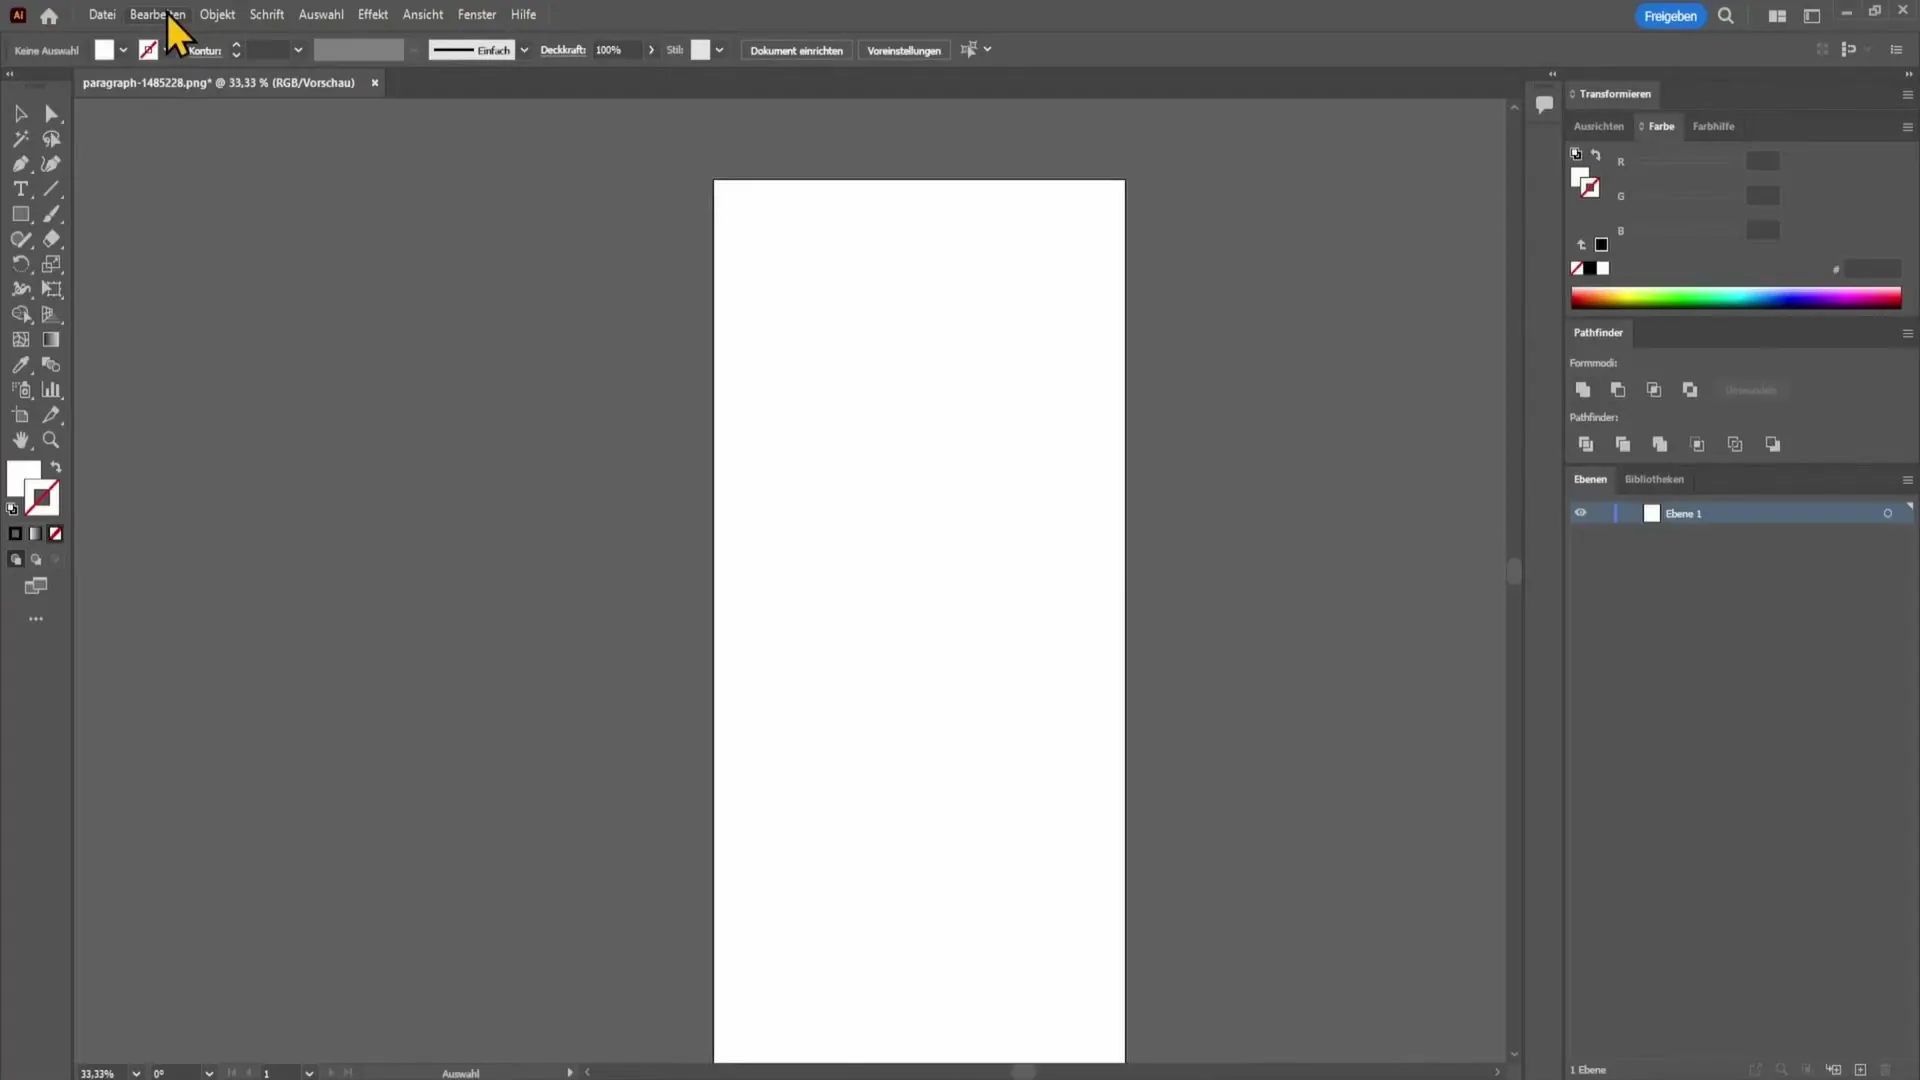Select the Rectangle tool
Viewport: 1920px width, 1080px height.
tap(21, 214)
